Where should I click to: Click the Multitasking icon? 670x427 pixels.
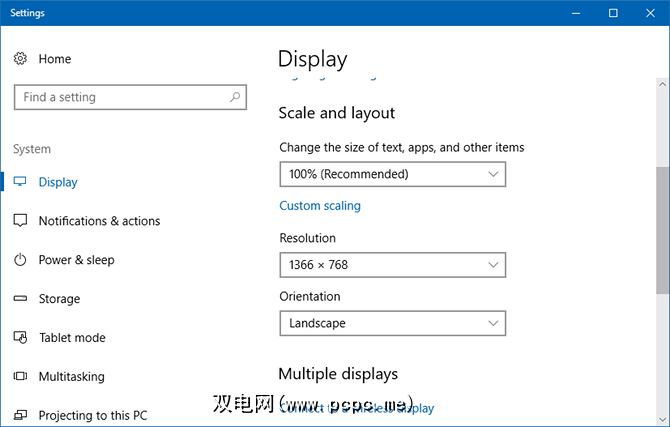pyautogui.click(x=20, y=377)
